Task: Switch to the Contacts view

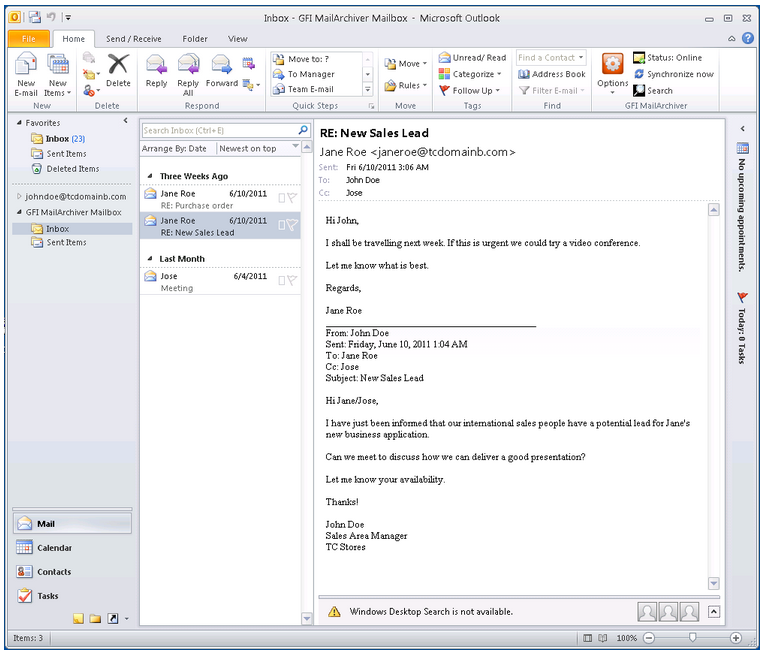Action: coord(72,571)
